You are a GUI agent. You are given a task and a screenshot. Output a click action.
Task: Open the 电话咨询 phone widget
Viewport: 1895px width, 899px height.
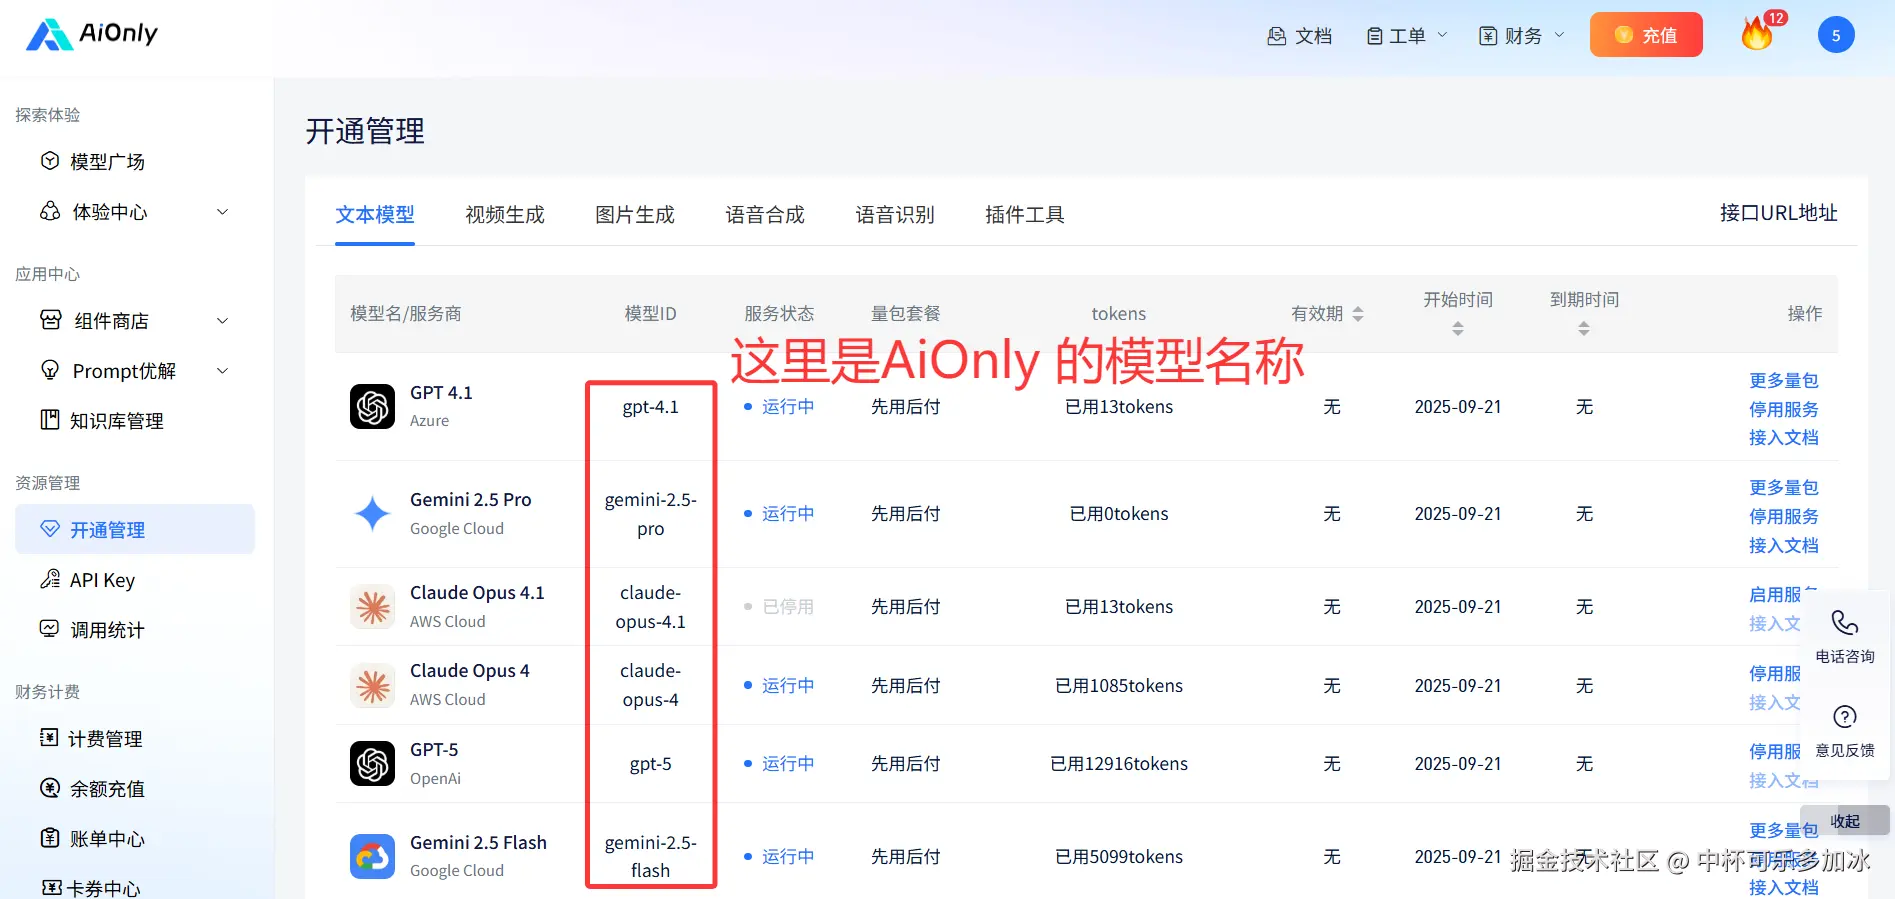[1845, 636]
